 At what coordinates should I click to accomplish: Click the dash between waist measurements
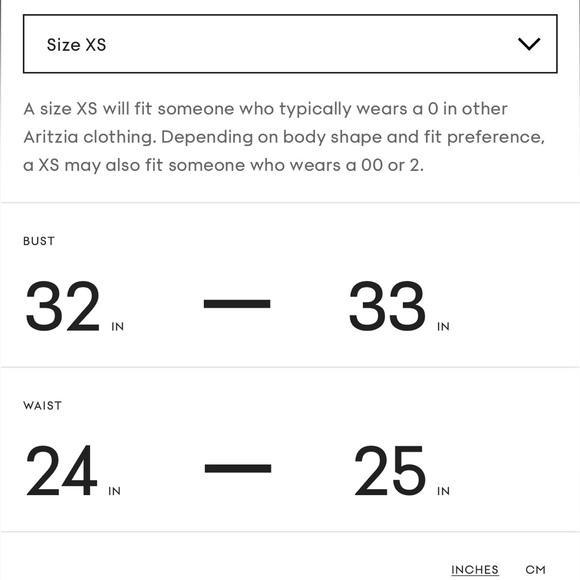(238, 468)
